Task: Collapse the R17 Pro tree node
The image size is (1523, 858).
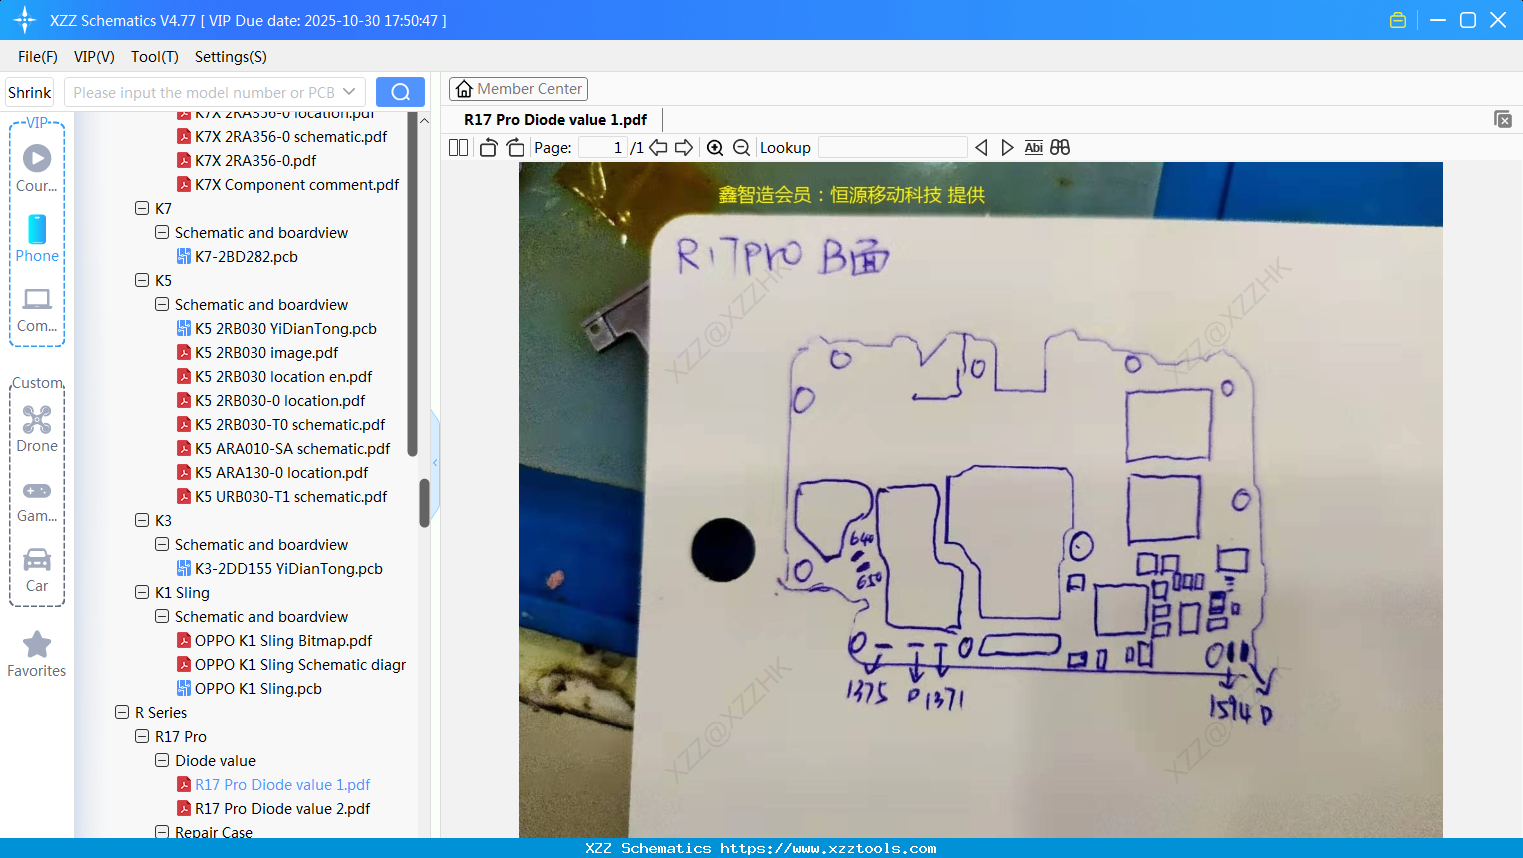Action: [x=142, y=736]
